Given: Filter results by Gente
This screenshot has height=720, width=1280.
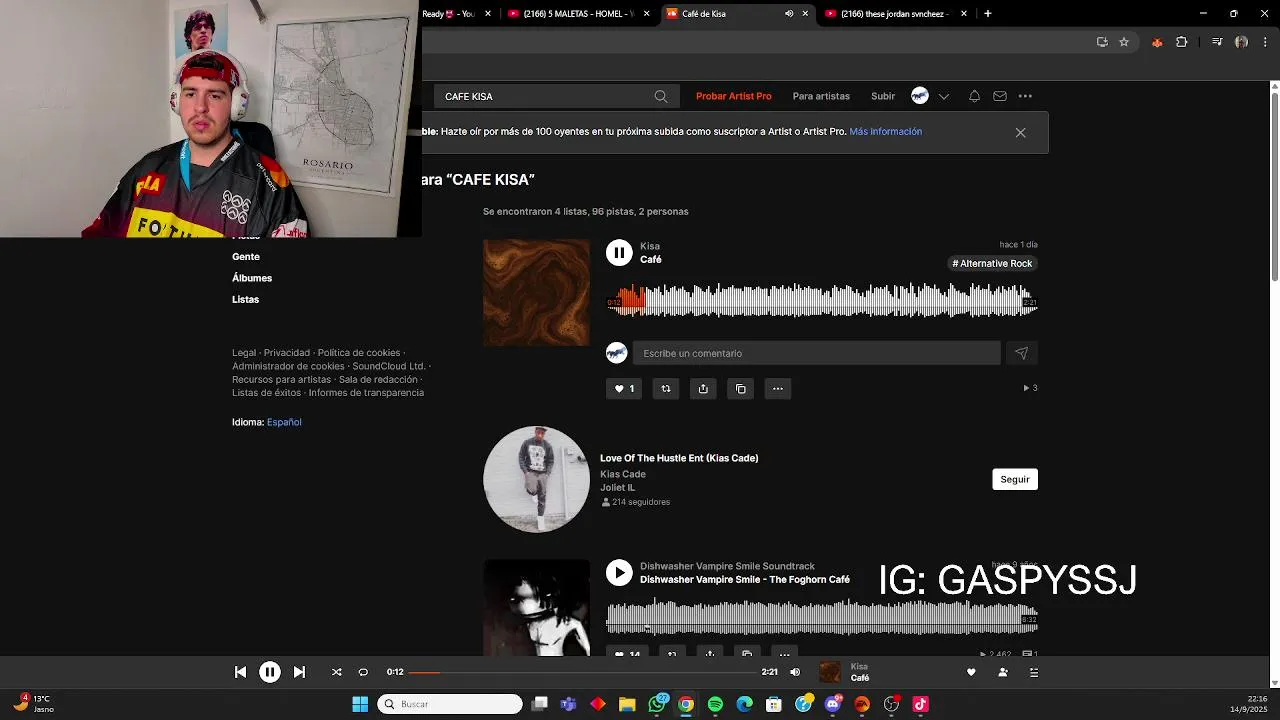Looking at the screenshot, I should tap(246, 257).
